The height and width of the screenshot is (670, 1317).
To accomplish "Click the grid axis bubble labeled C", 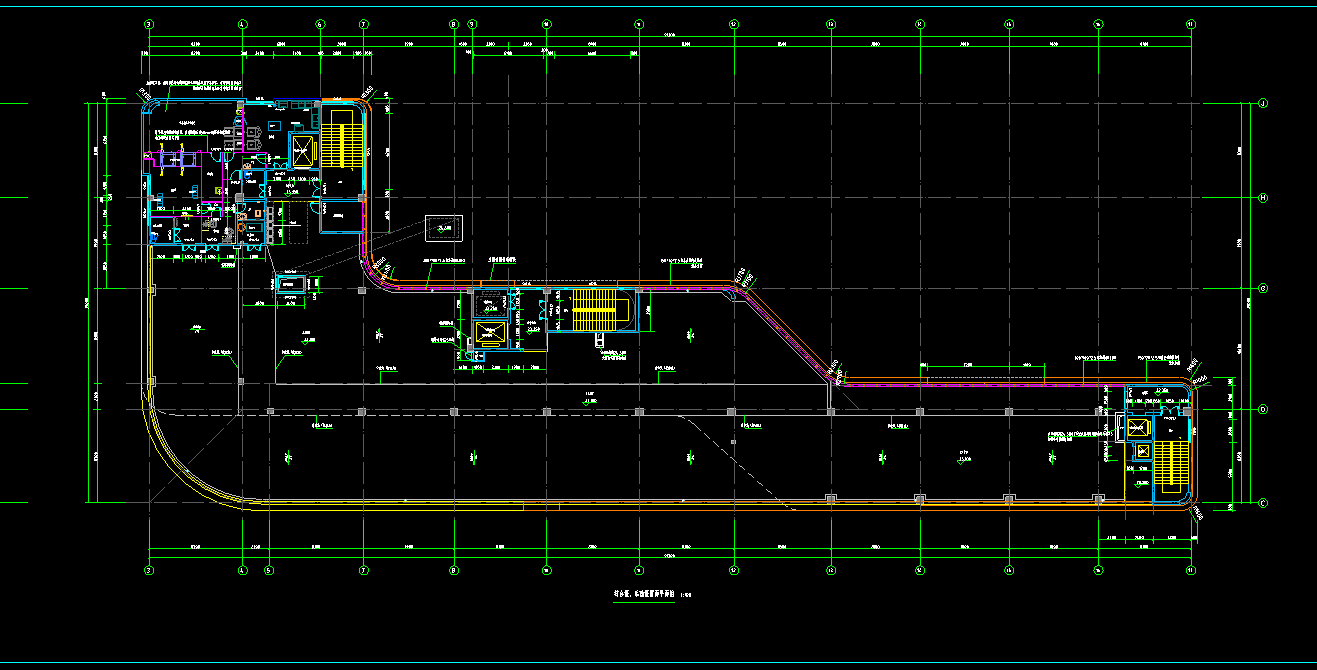I will pos(1262,503).
